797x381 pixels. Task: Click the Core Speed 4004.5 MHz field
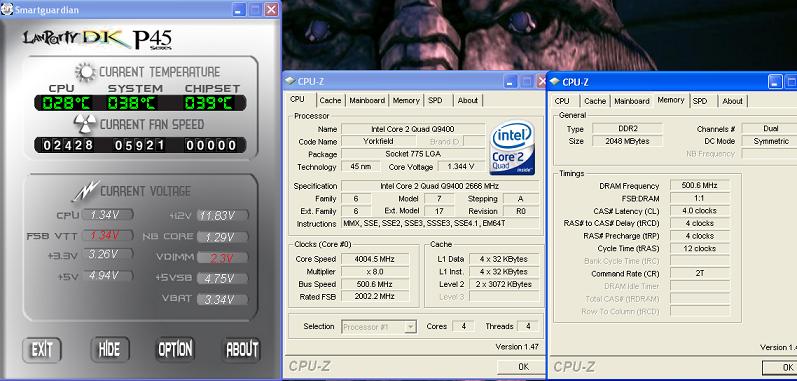tap(374, 259)
